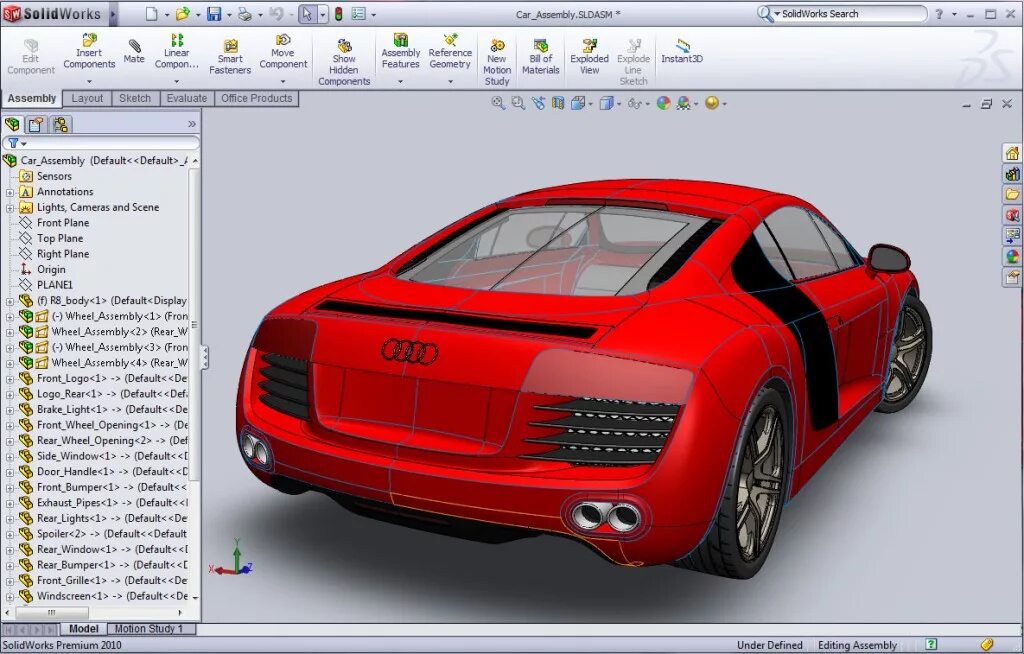Screen dimensions: 1024x654
Task: Open Custom Properties icon in task pane
Action: [1012, 278]
